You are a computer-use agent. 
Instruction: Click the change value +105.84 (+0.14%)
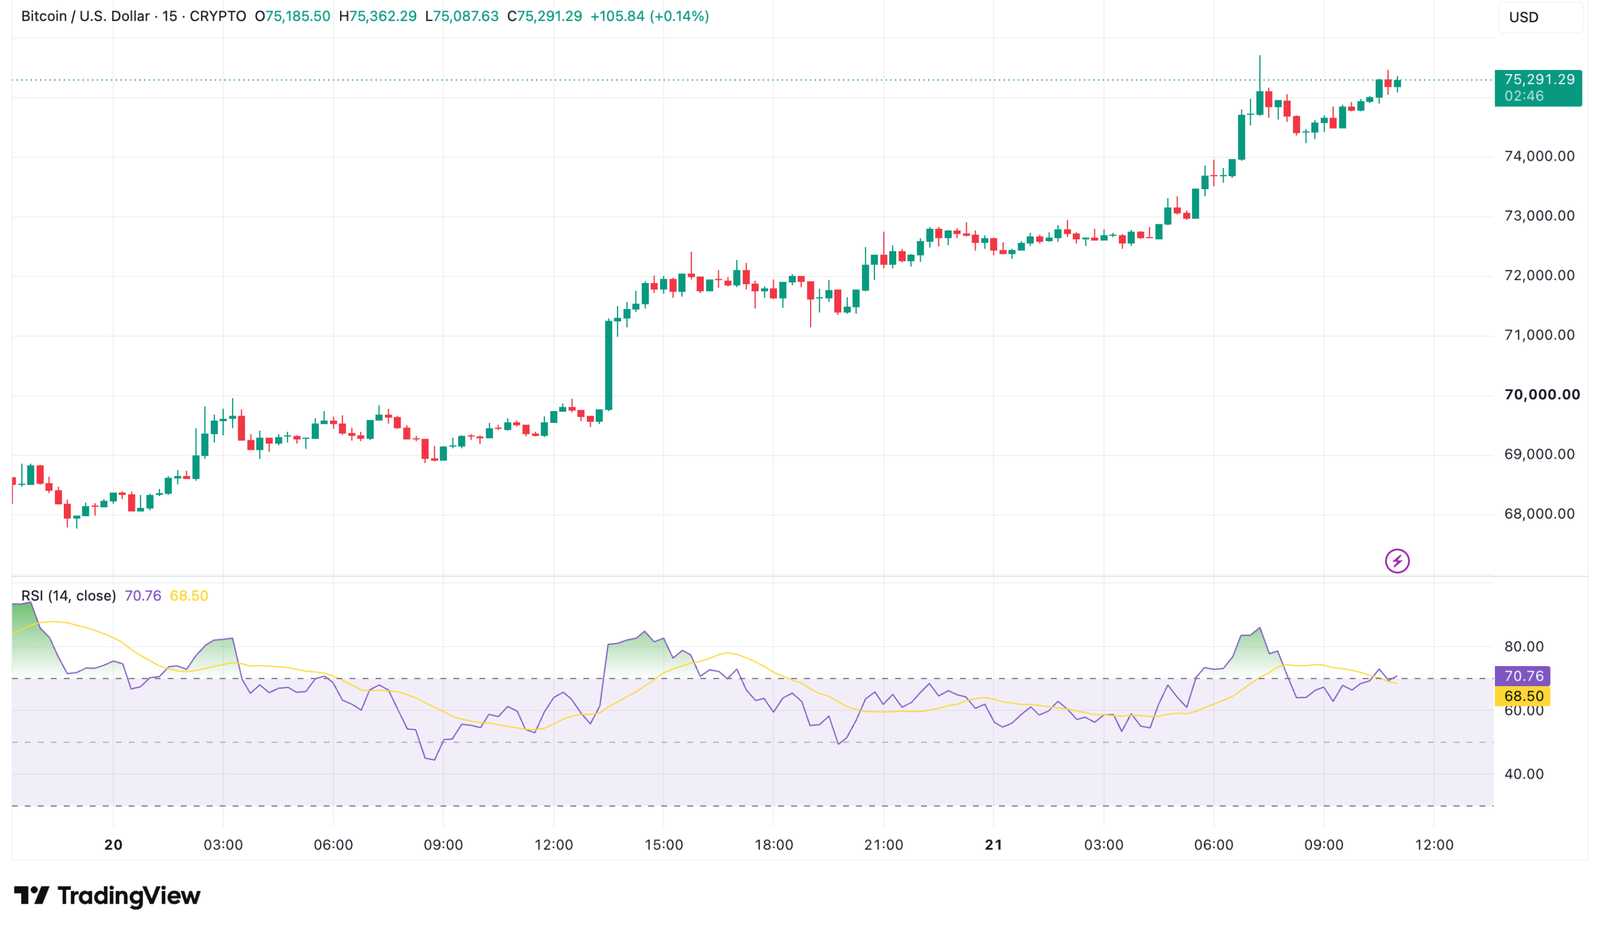650,16
